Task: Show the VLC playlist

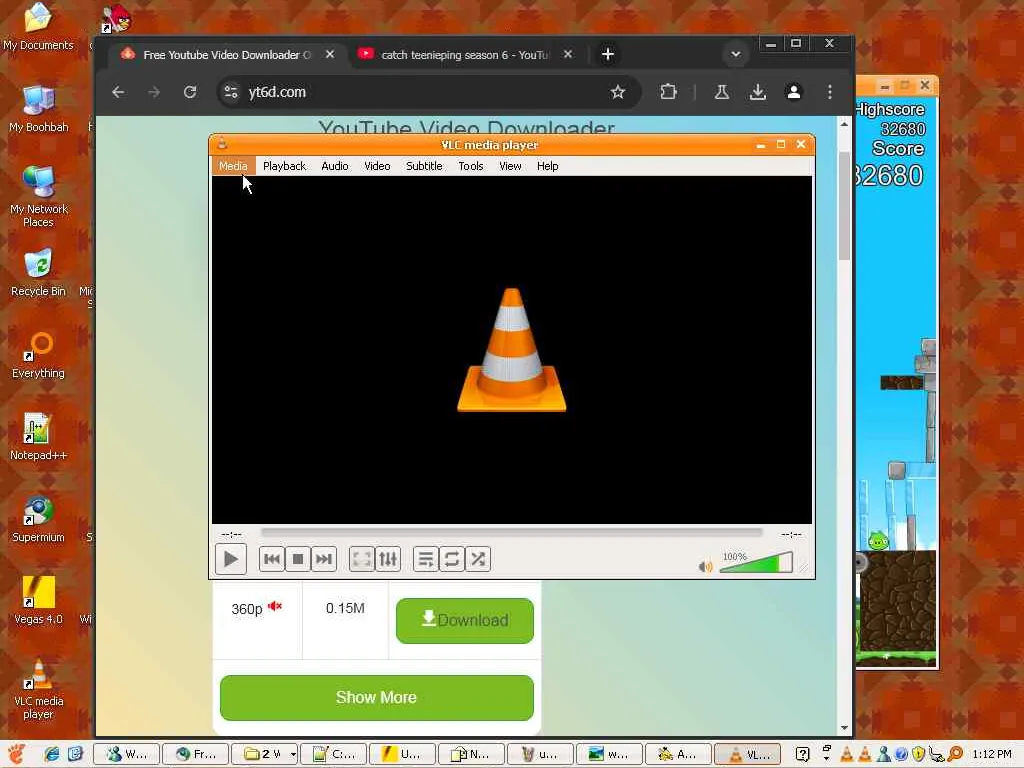Action: [x=426, y=559]
